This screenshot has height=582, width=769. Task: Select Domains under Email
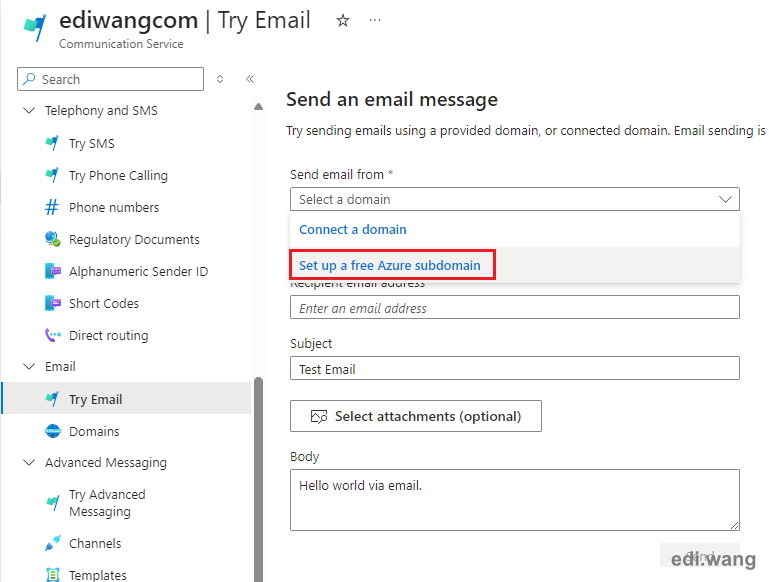click(x=94, y=431)
